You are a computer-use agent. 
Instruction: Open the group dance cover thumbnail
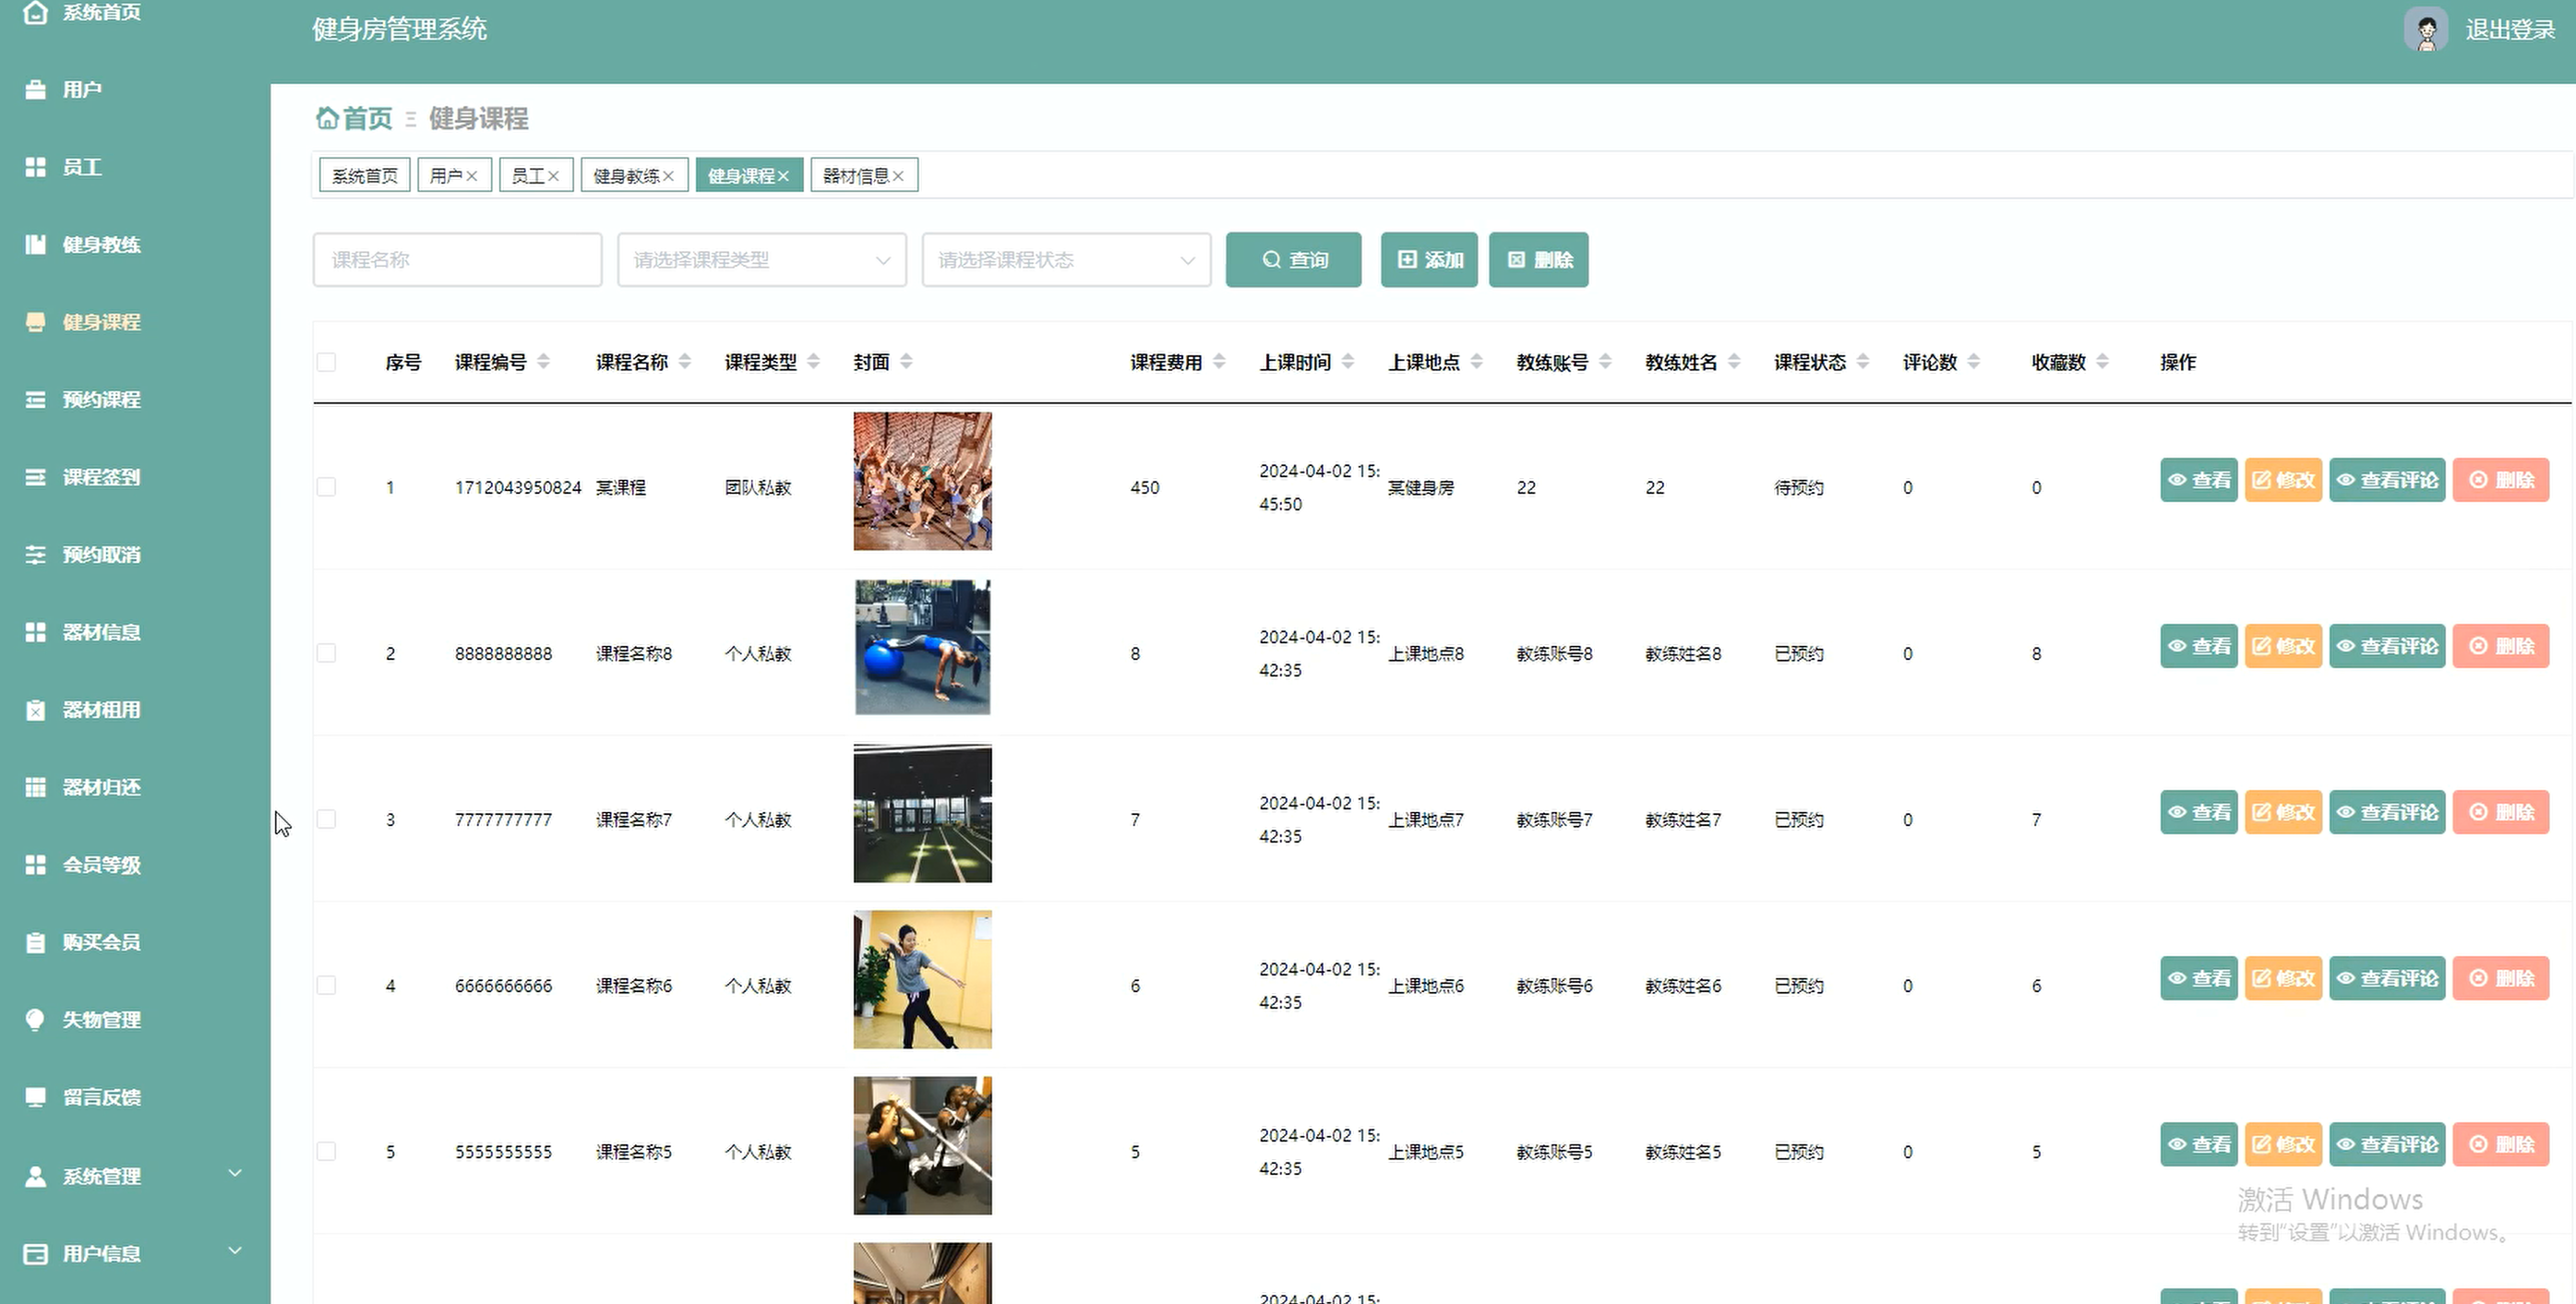point(922,481)
